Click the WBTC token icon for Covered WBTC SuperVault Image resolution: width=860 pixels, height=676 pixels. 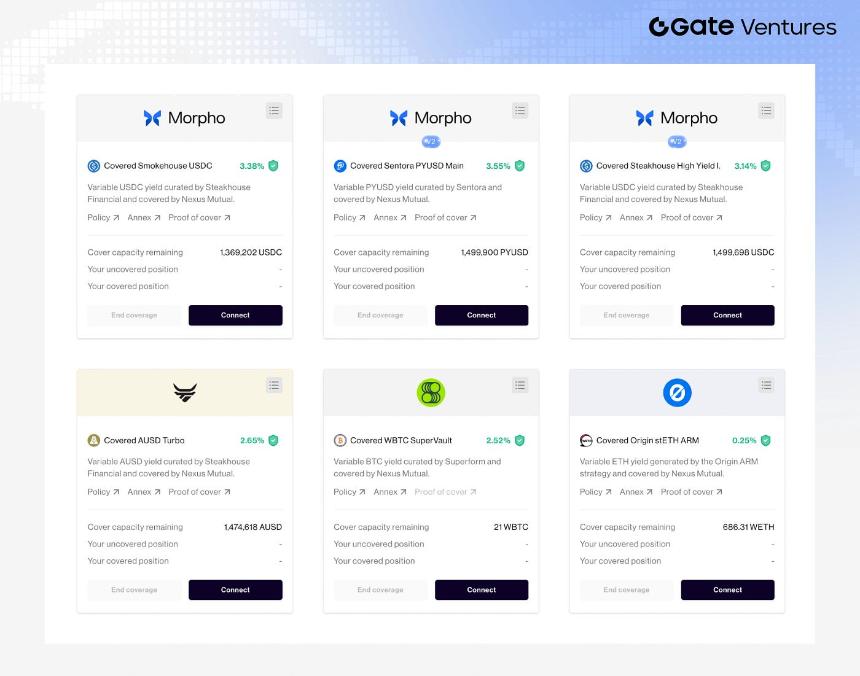pyautogui.click(x=340, y=440)
